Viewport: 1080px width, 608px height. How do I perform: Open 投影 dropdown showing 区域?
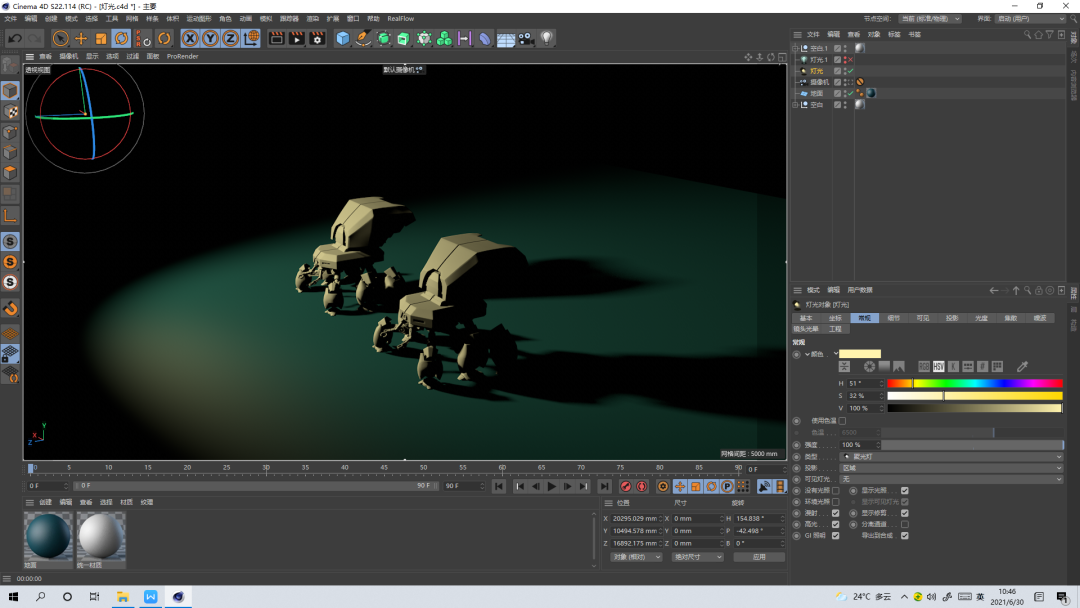(951, 468)
